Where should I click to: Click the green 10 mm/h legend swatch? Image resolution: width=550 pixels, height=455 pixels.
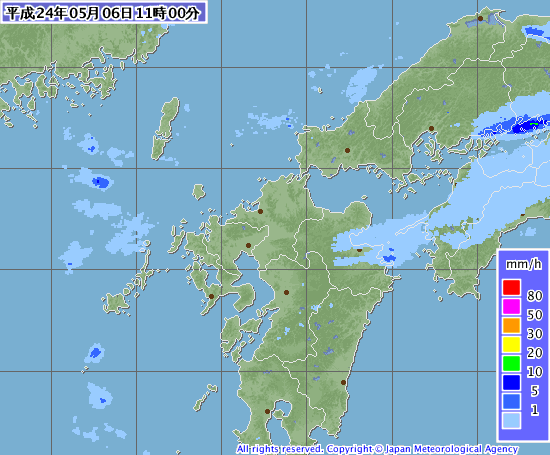pyautogui.click(x=511, y=363)
